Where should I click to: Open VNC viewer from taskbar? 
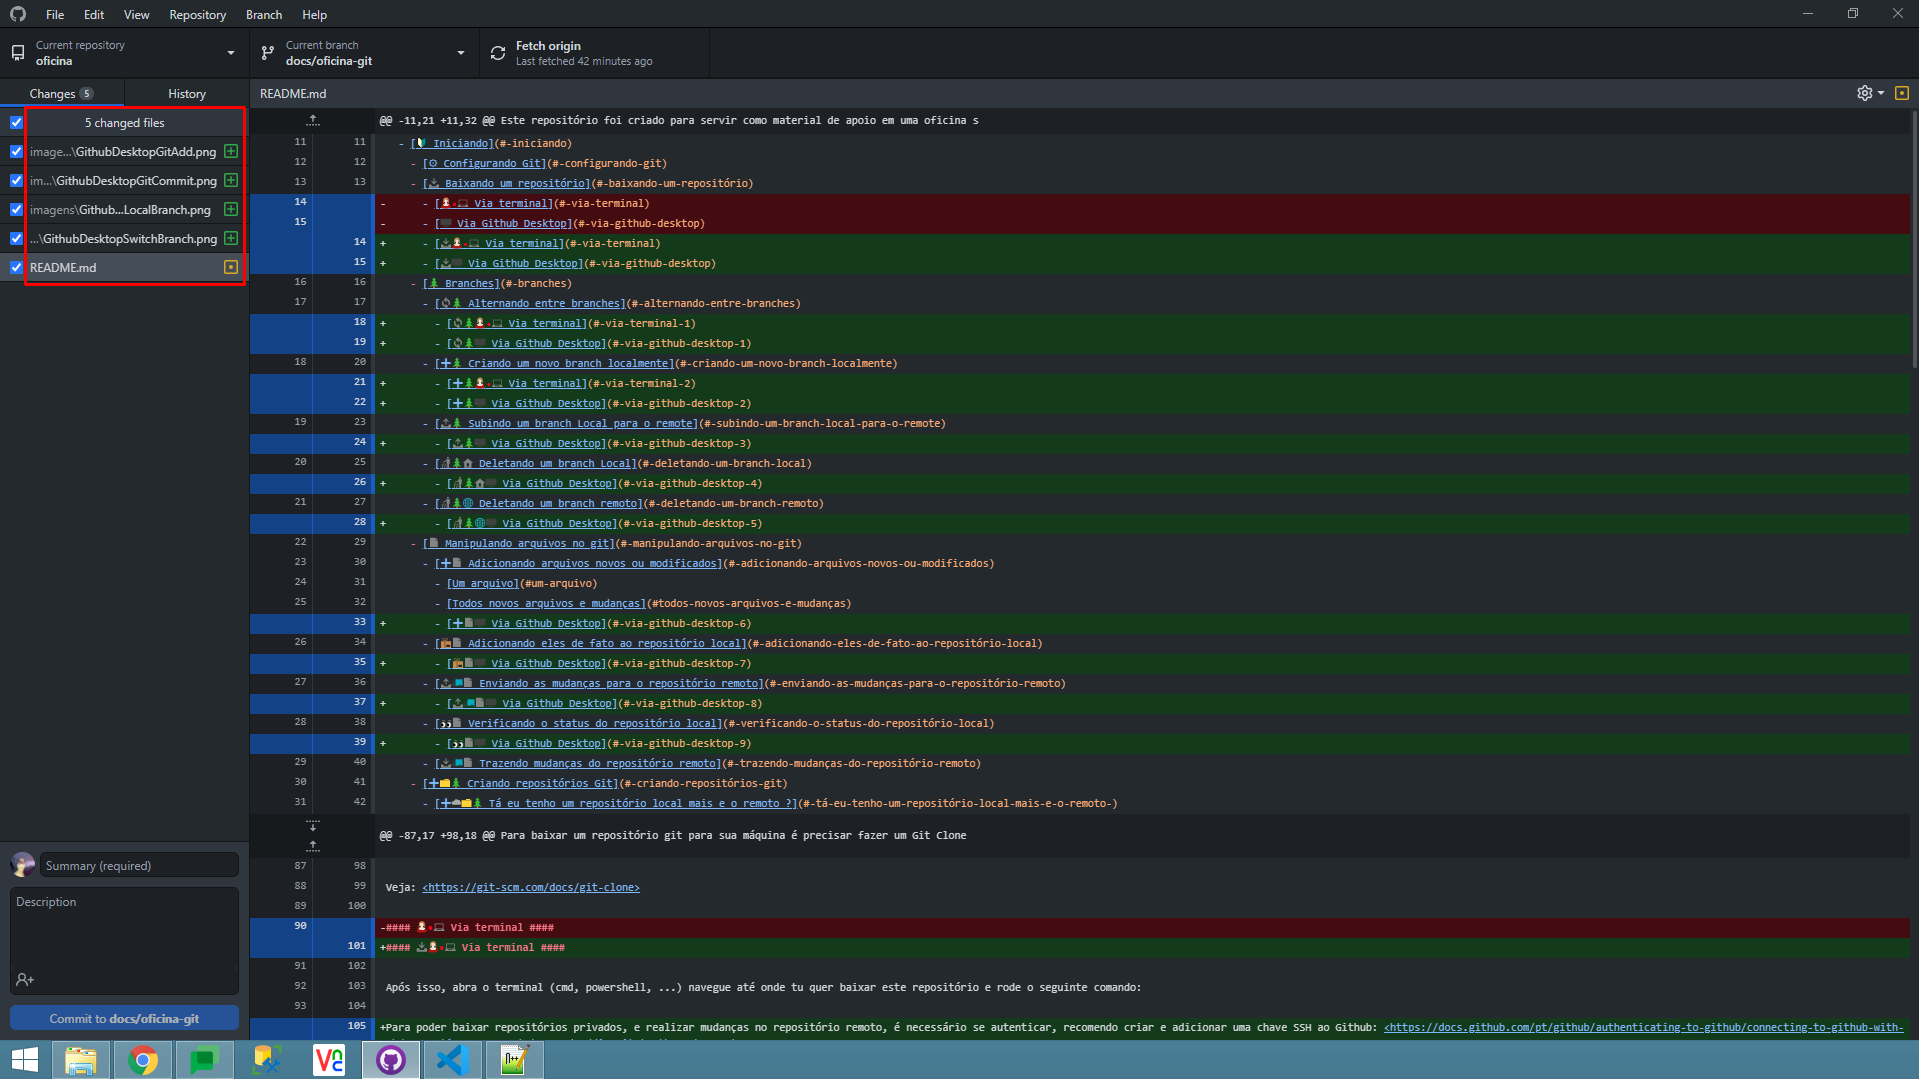(x=329, y=1060)
